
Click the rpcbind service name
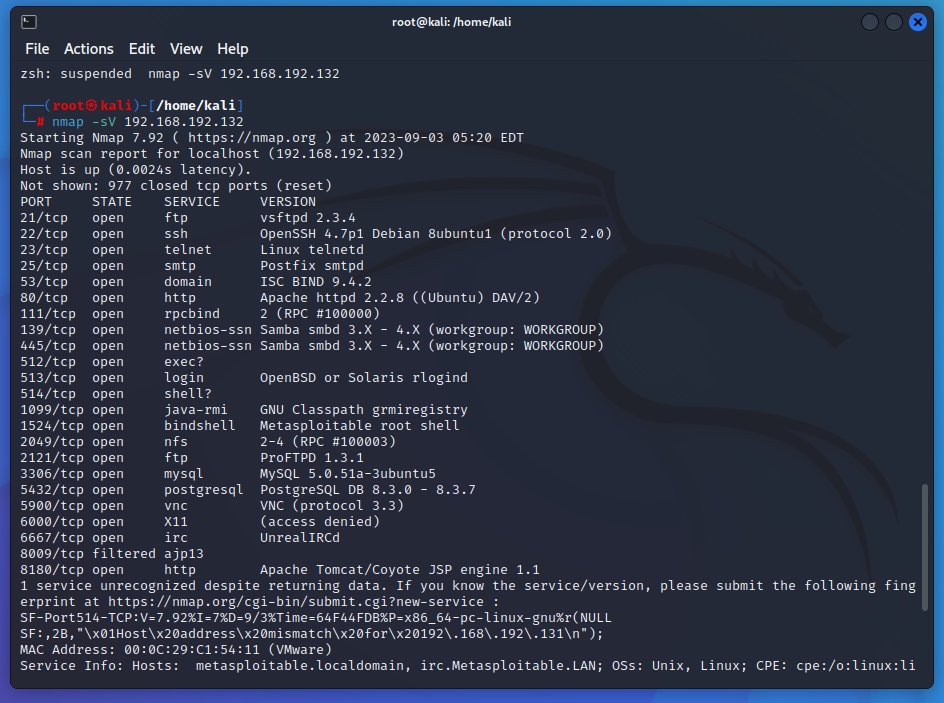pos(192,314)
